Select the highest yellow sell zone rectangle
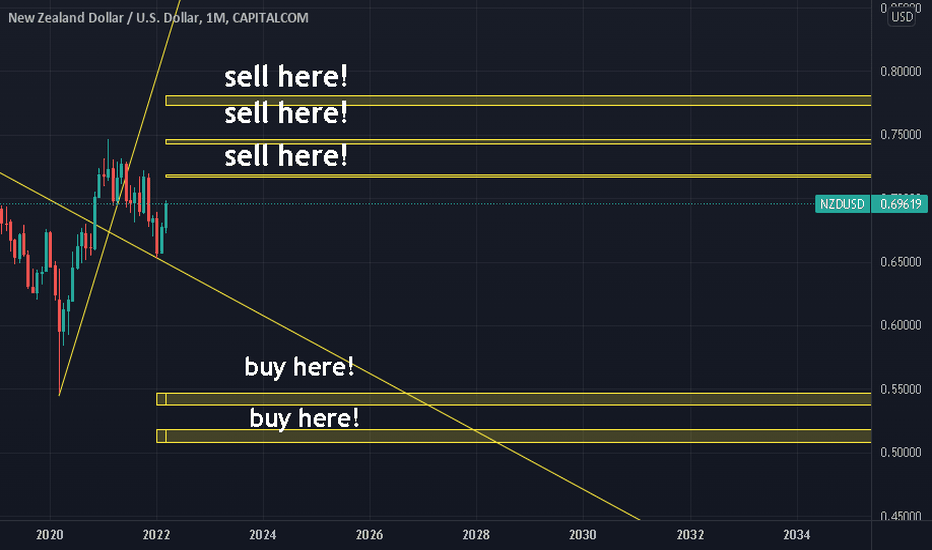Image resolution: width=932 pixels, height=550 pixels. (518, 100)
